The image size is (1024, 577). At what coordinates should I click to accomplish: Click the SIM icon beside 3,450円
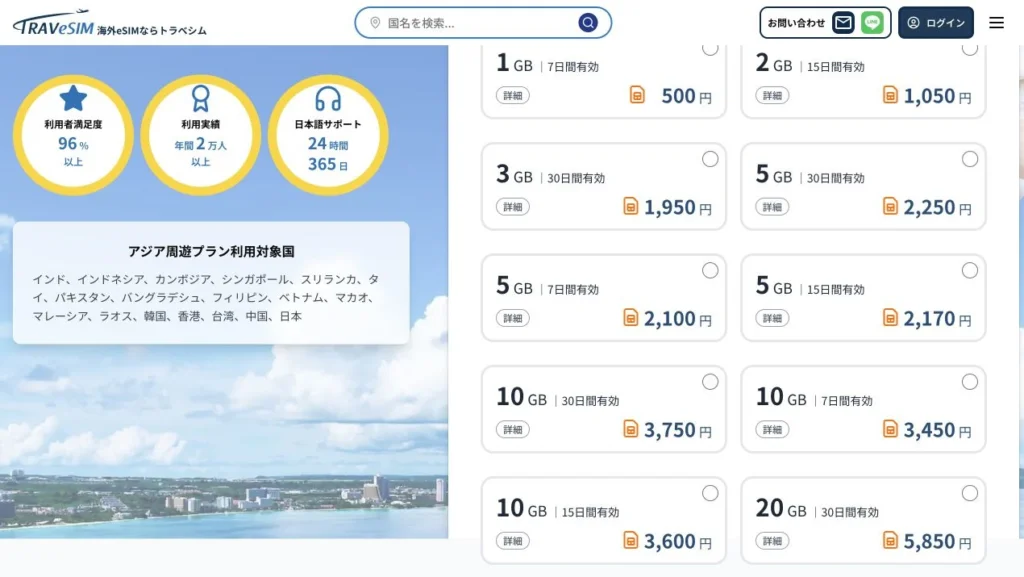tap(890, 429)
